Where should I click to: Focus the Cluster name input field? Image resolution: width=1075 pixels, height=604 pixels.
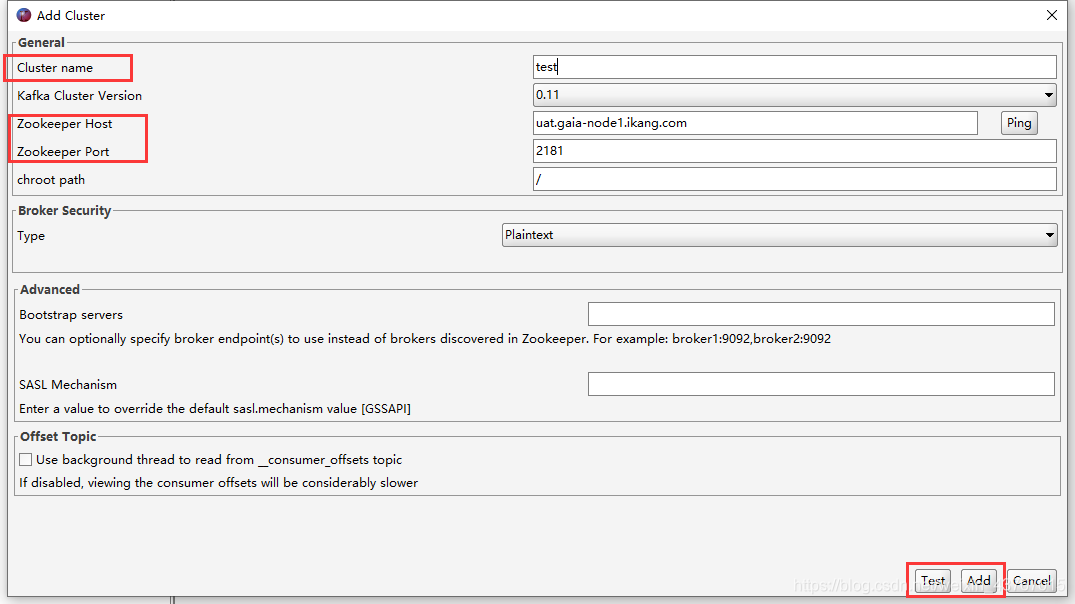tap(795, 67)
